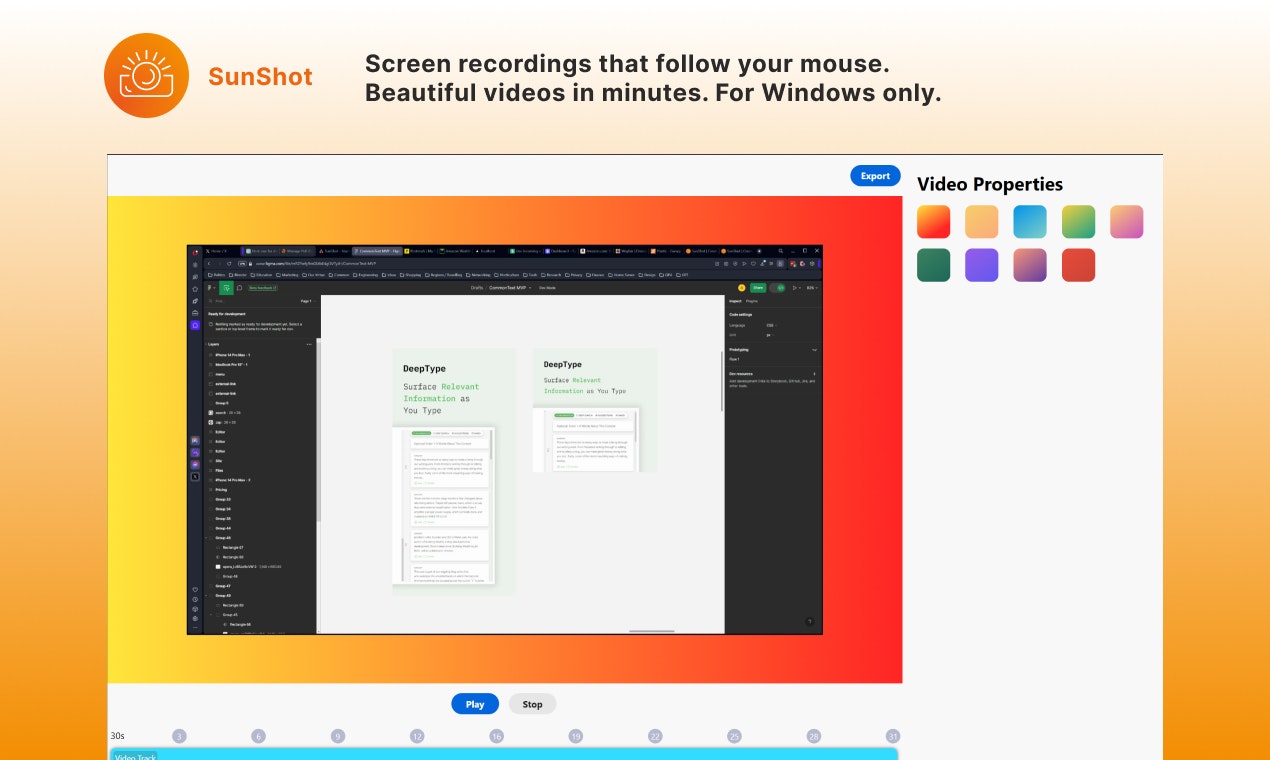Screen dimensions: 1270x760
Task: Click the Video Properties heading
Action: 990,184
